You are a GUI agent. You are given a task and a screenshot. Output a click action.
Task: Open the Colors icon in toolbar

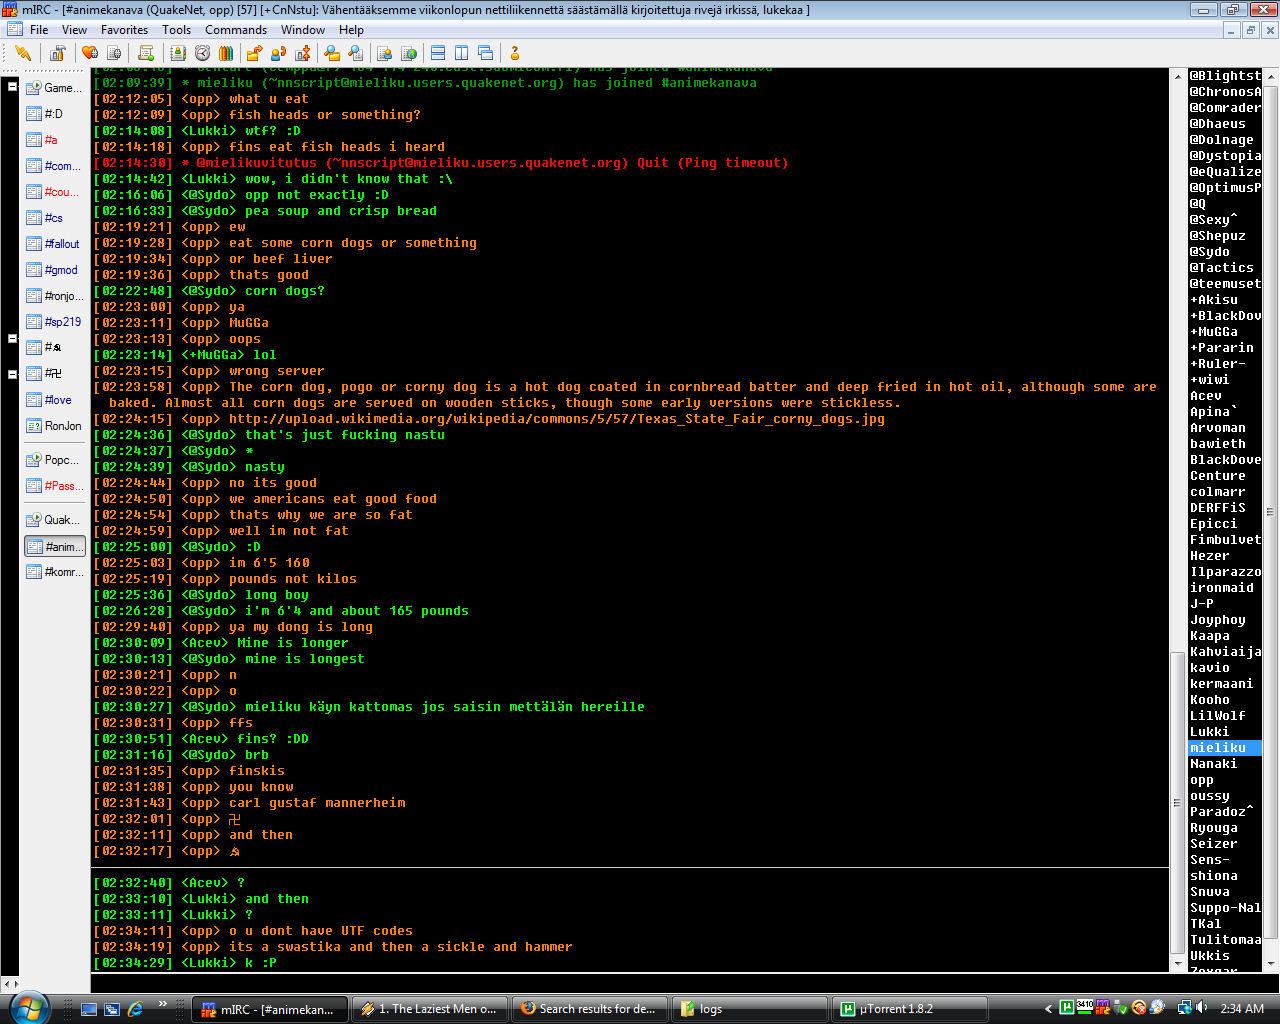coord(227,53)
